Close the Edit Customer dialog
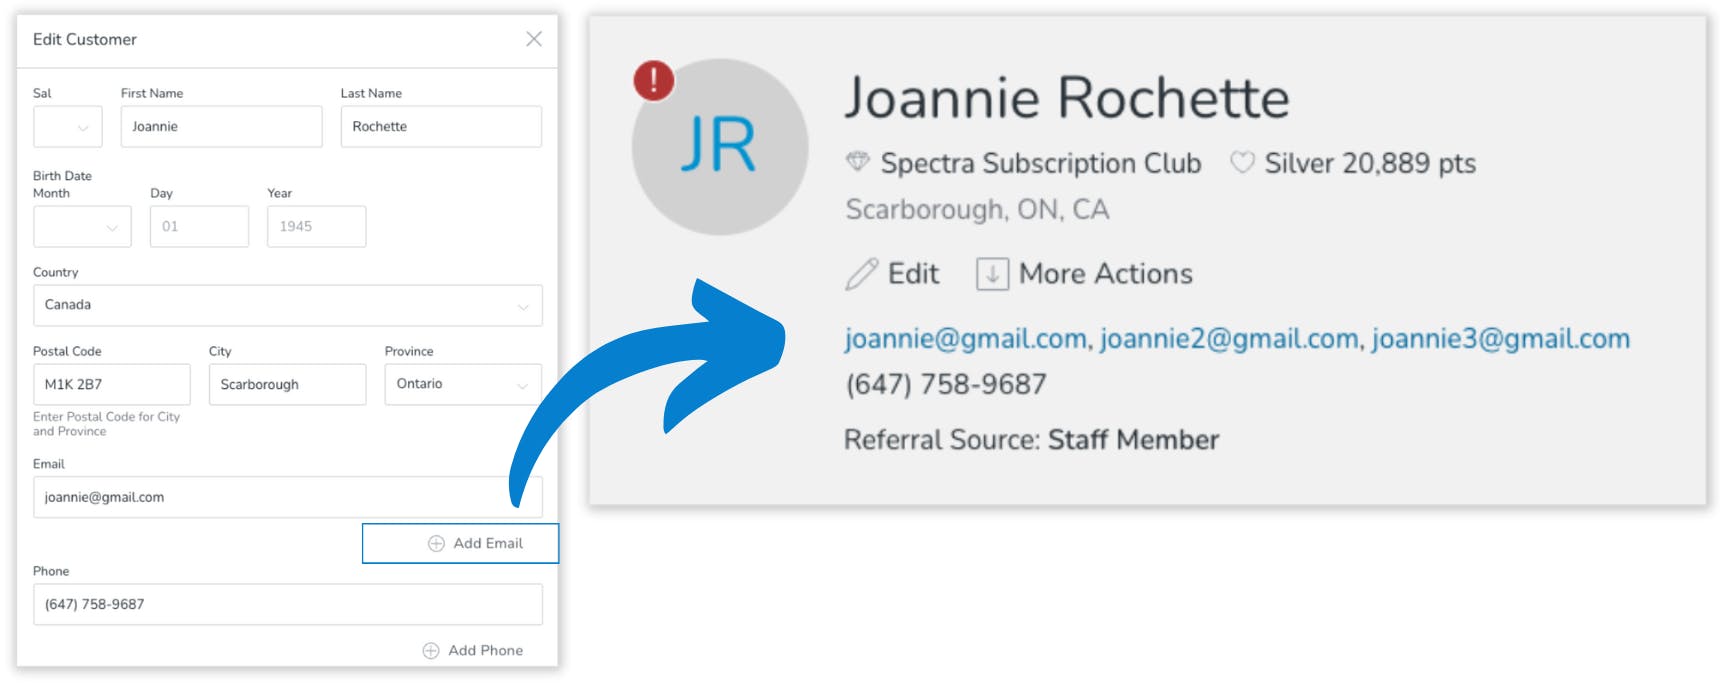Screen dimensions: 1723x684 tap(534, 39)
